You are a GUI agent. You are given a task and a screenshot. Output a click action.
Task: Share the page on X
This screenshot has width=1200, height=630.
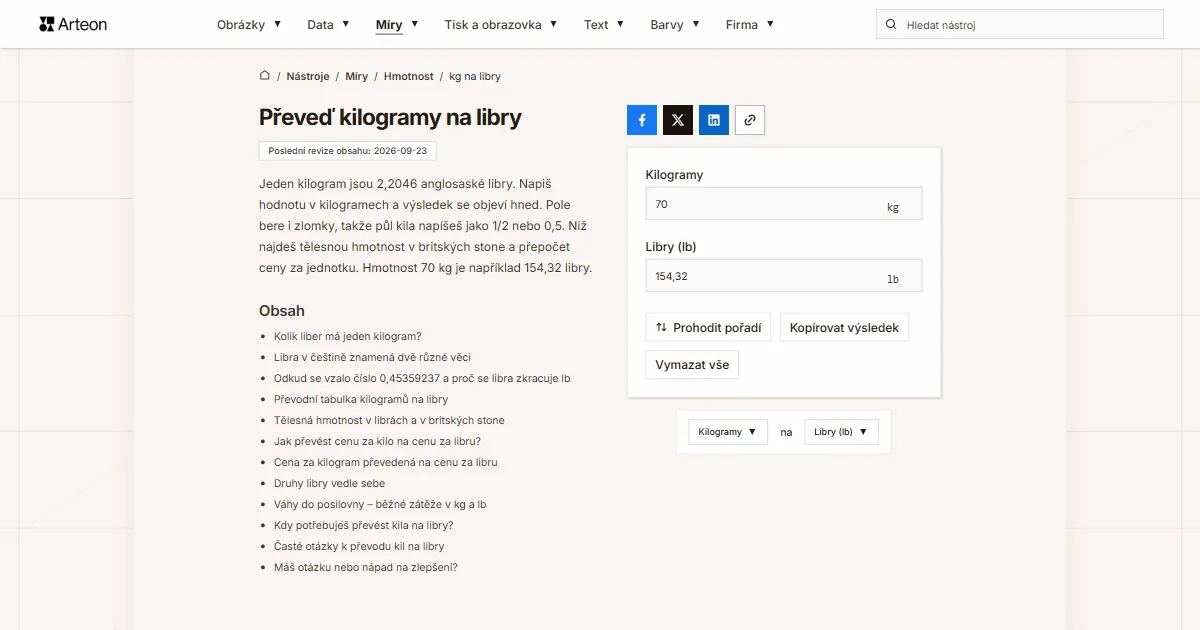click(678, 120)
